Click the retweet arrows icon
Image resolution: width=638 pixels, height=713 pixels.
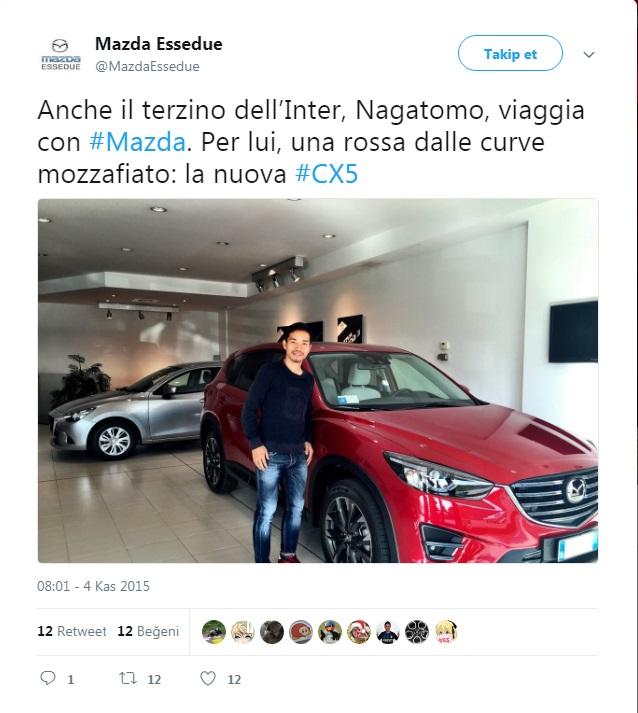(x=128, y=678)
